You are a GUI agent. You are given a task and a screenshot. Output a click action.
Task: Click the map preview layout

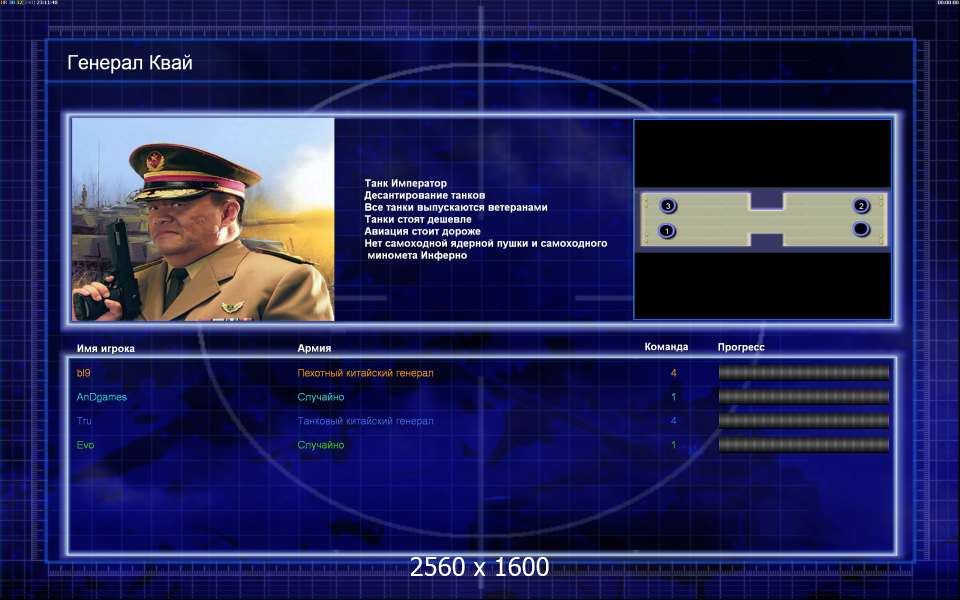tap(763, 219)
